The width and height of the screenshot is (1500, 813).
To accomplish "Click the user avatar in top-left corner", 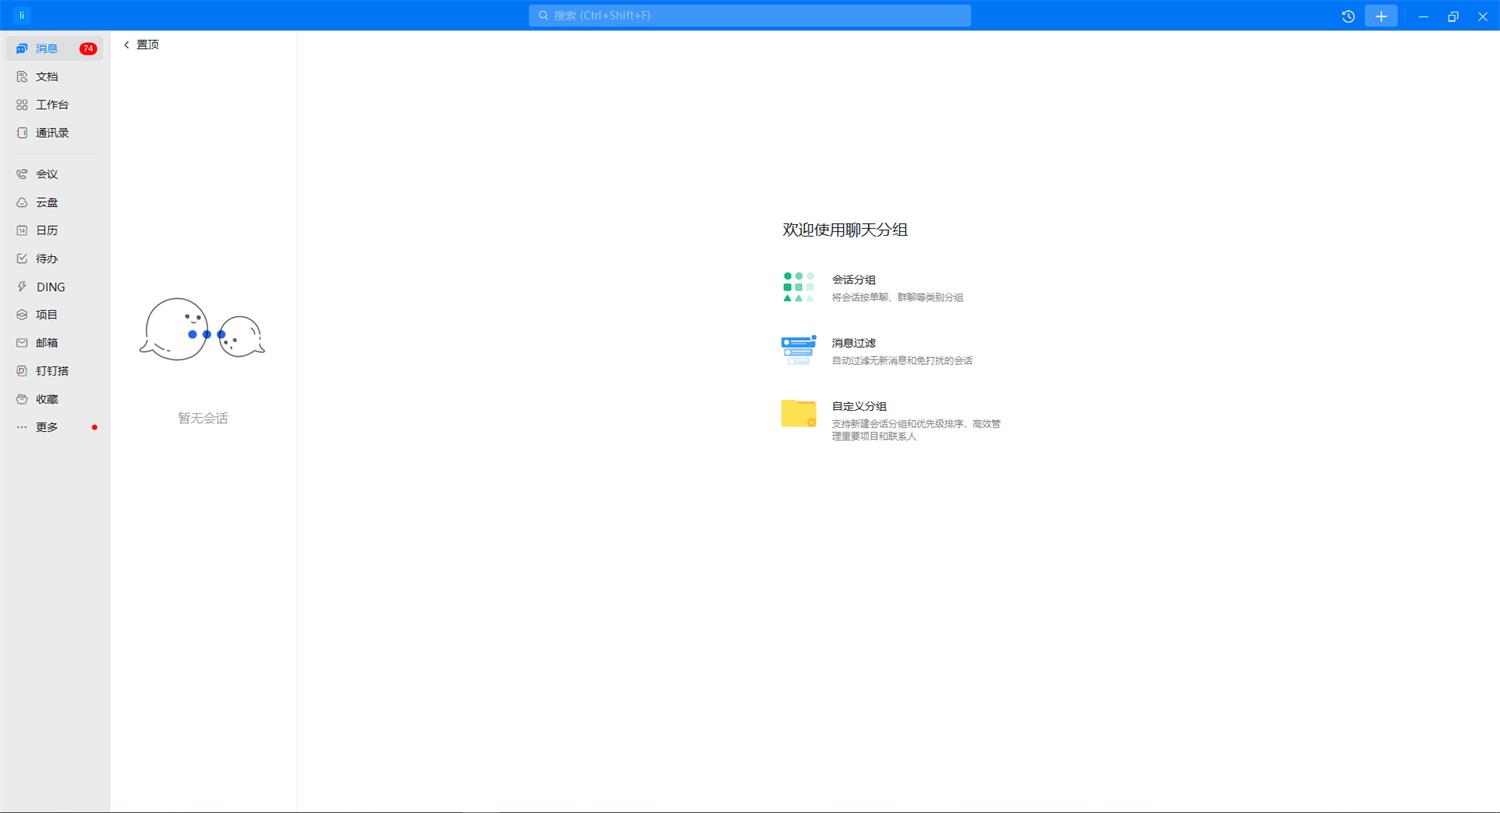I will (22, 16).
